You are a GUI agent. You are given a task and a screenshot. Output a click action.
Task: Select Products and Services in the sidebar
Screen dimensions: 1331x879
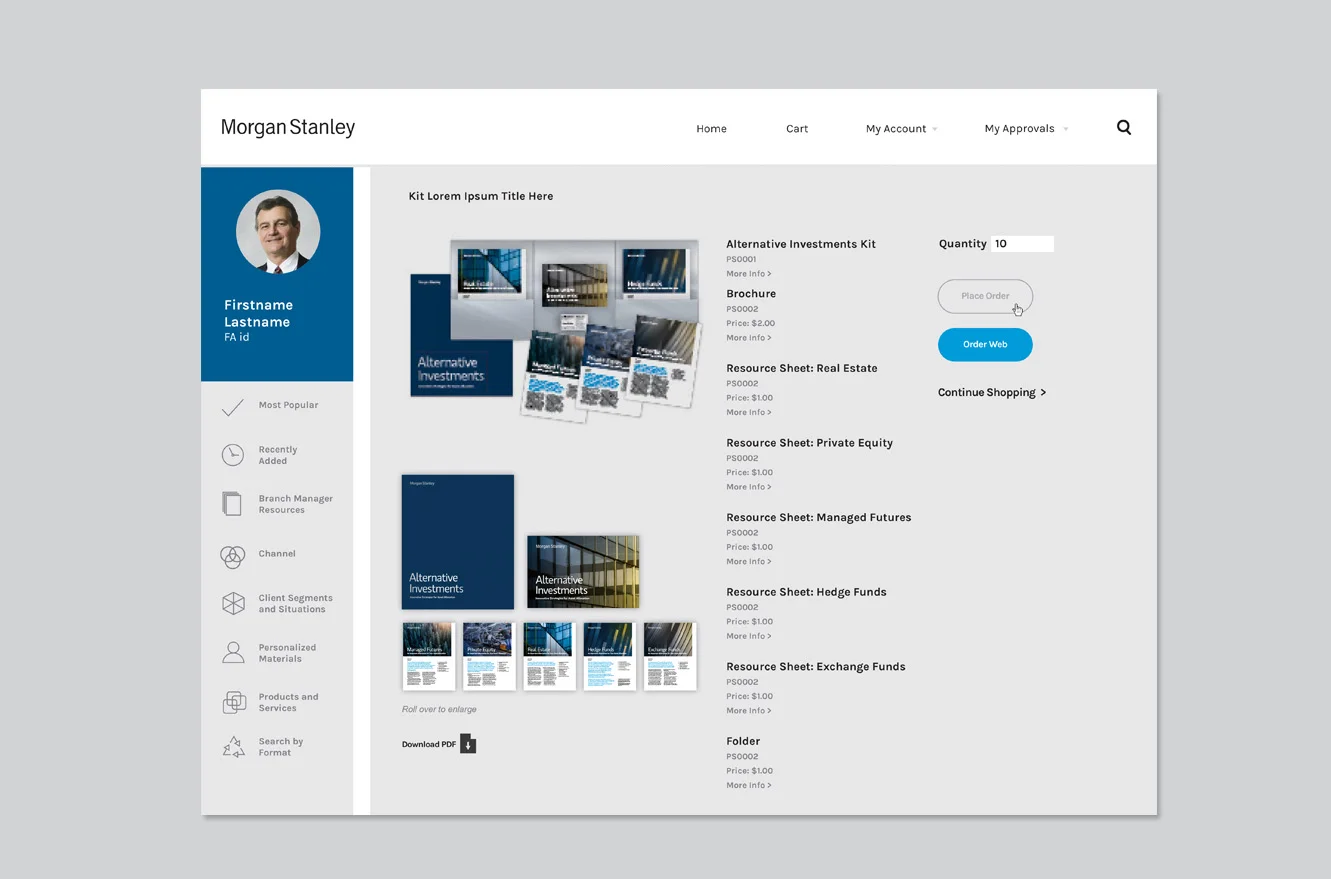click(x=288, y=703)
